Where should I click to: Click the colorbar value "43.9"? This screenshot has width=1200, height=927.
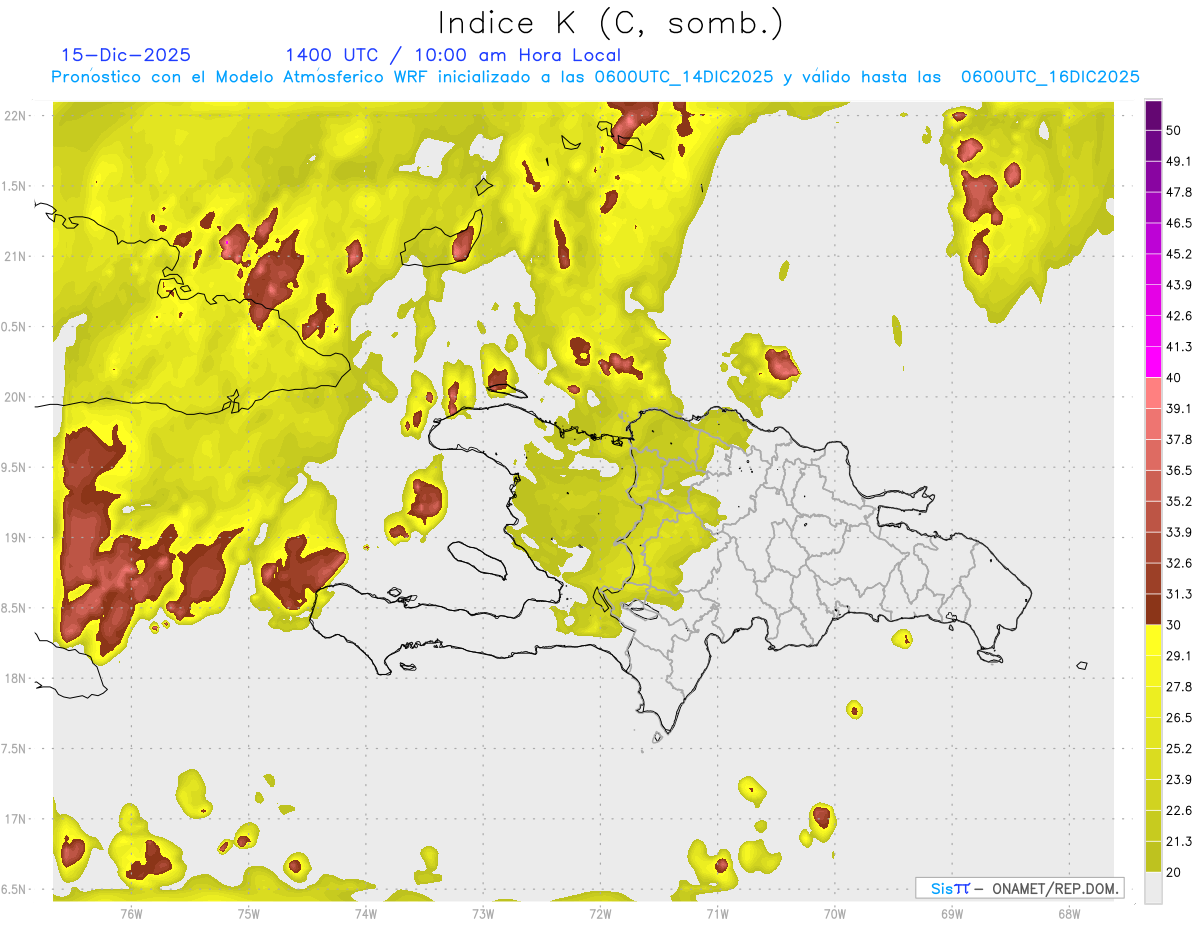pos(1180,285)
